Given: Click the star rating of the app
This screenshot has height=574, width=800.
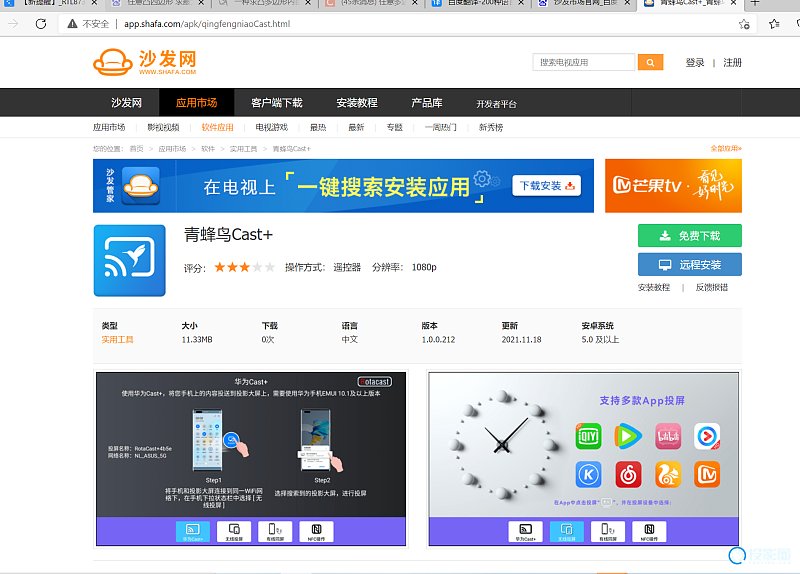Looking at the screenshot, I should (244, 267).
